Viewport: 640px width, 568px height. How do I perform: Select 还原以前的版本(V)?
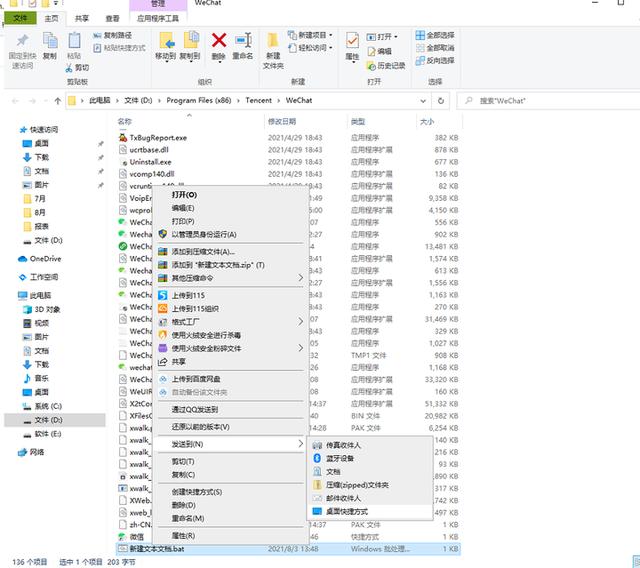tap(231, 427)
